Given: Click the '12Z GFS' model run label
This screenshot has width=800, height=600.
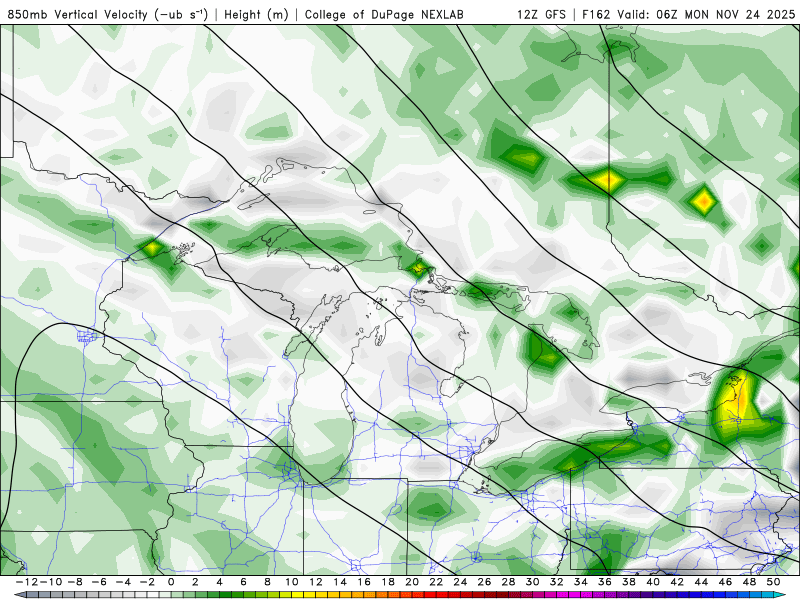Looking at the screenshot, I should [541, 14].
